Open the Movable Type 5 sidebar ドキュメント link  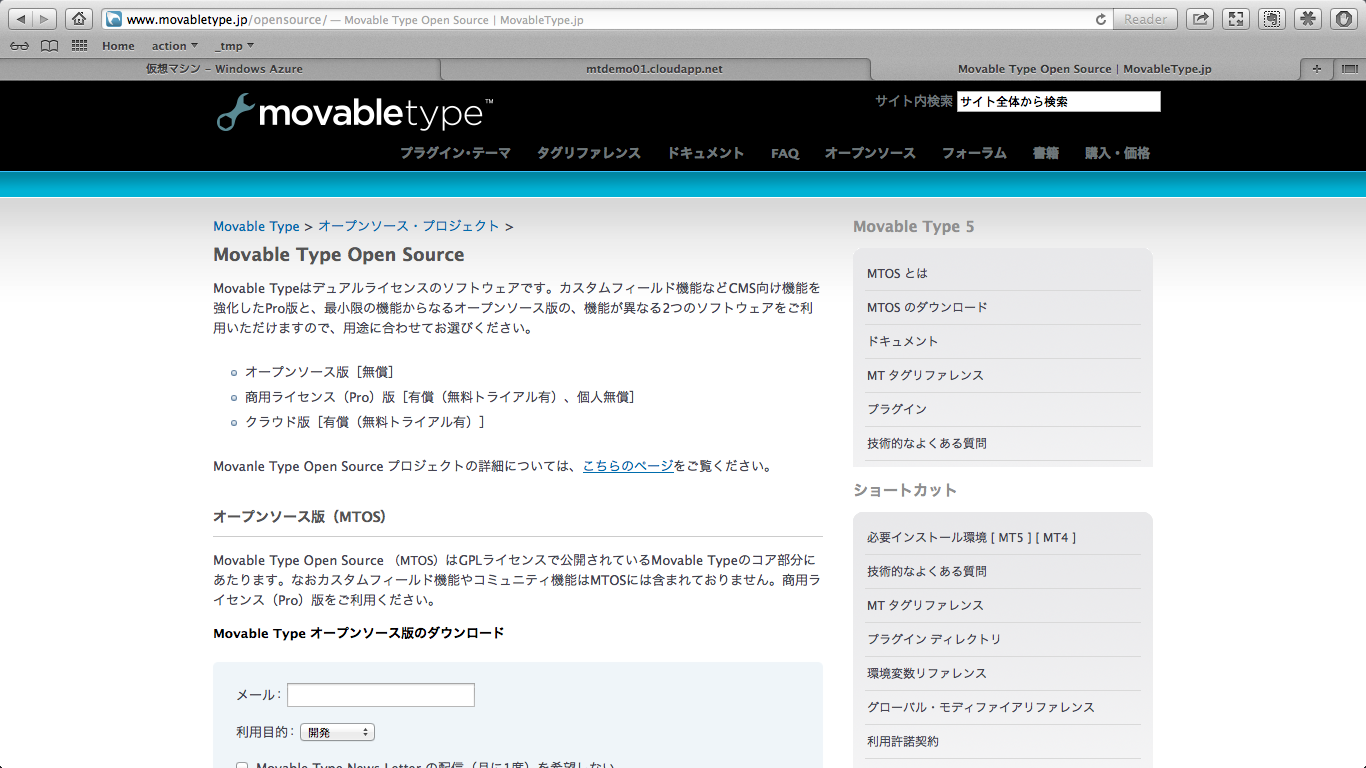tap(903, 341)
